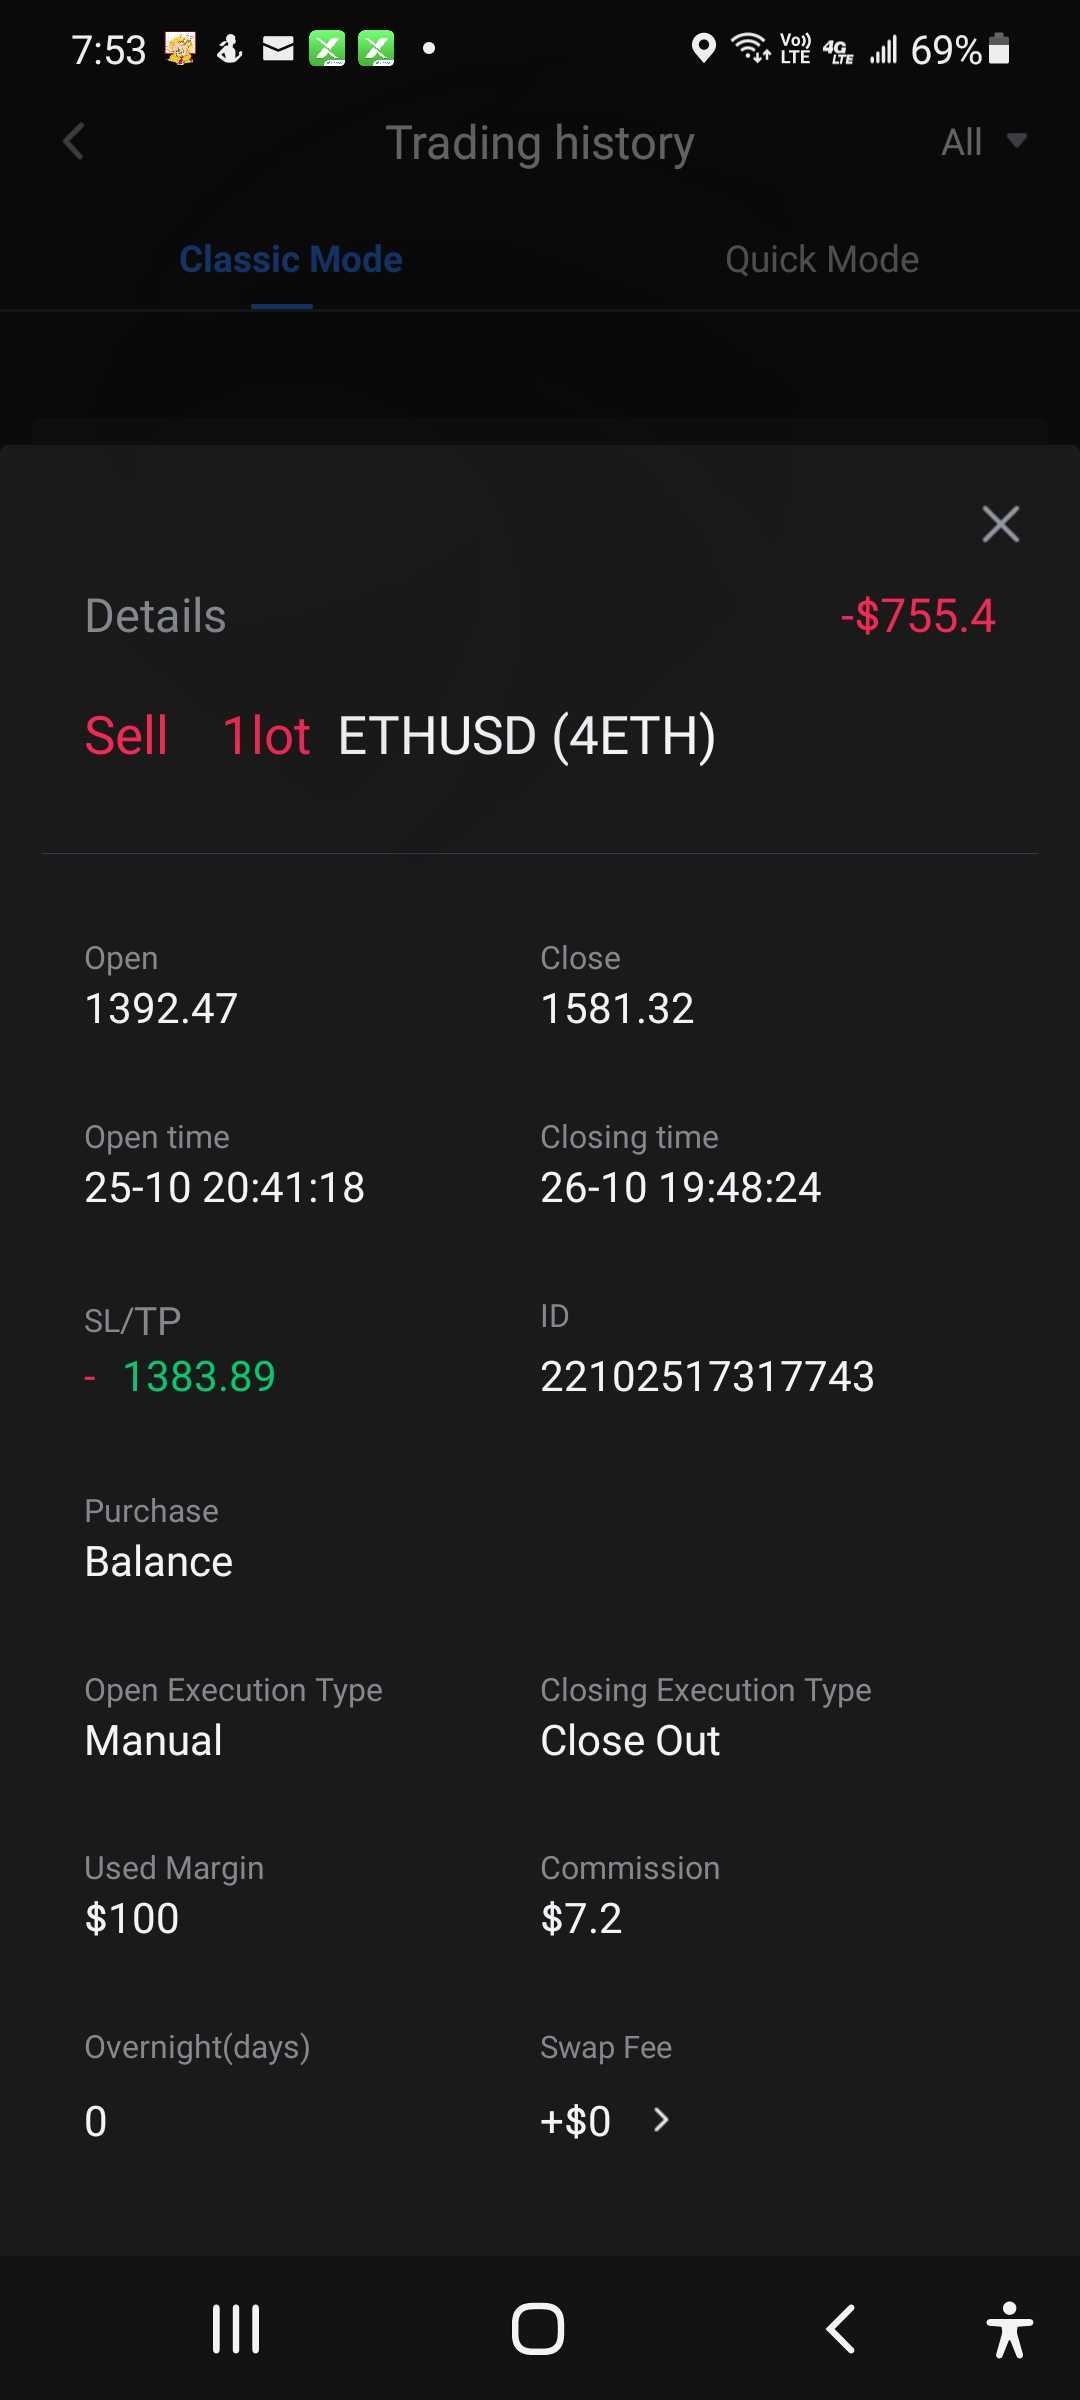Tap the 1383.89 take profit value

coord(198,1377)
